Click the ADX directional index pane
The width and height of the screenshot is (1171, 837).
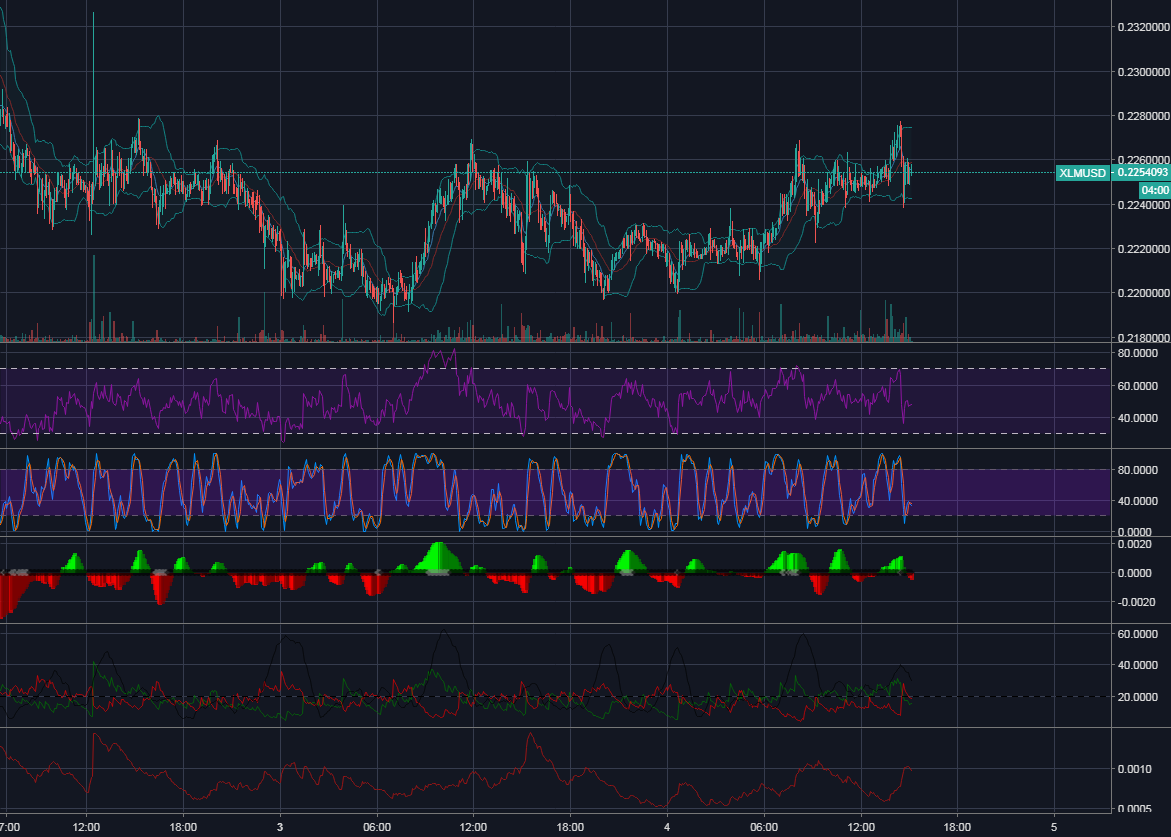click(556, 676)
